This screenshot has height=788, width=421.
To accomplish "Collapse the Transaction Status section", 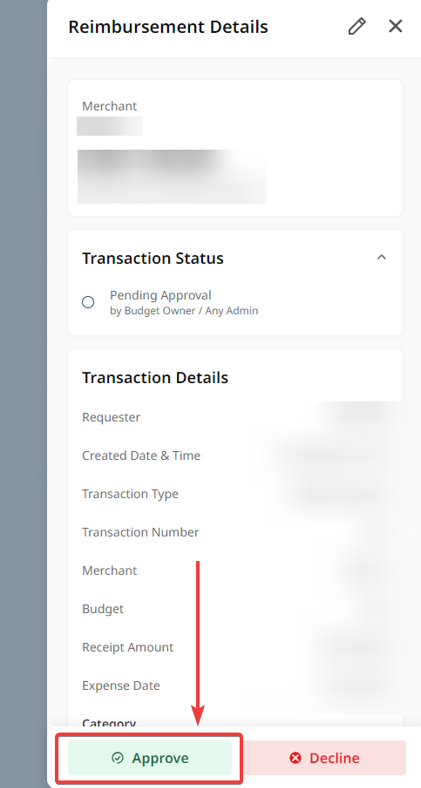I will (382, 257).
